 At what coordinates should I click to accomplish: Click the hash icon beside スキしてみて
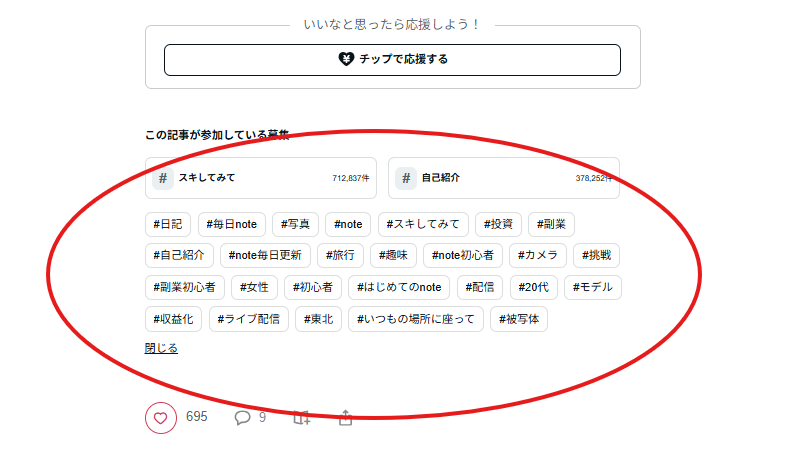coord(163,178)
